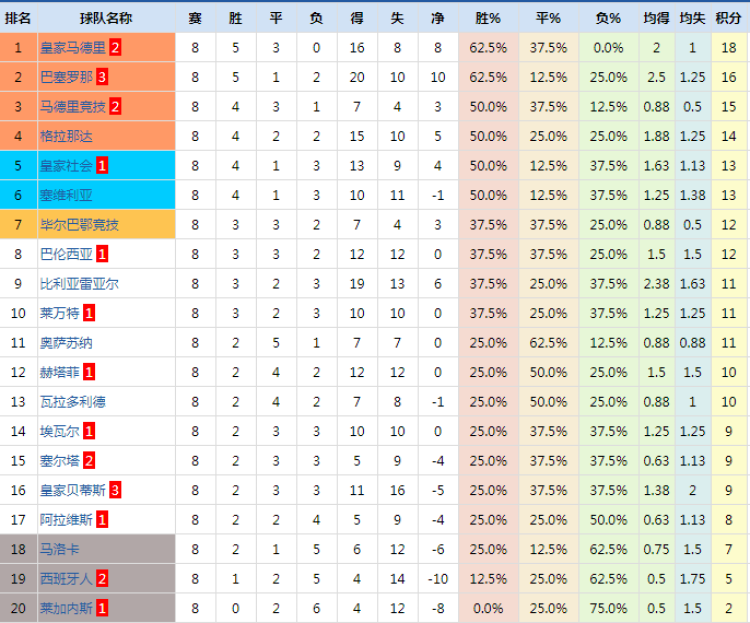Screen dimensions: 750x623
Task: Open the 奥萨苏纳 team link
Action: (66, 343)
